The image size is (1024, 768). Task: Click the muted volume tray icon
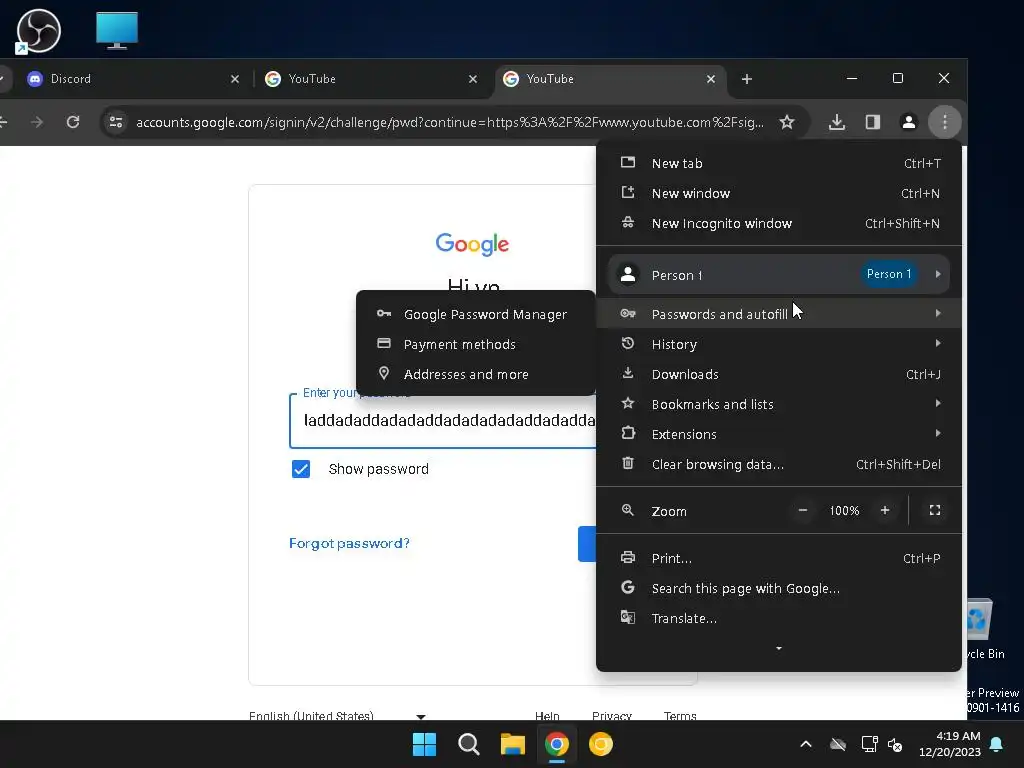coord(895,744)
